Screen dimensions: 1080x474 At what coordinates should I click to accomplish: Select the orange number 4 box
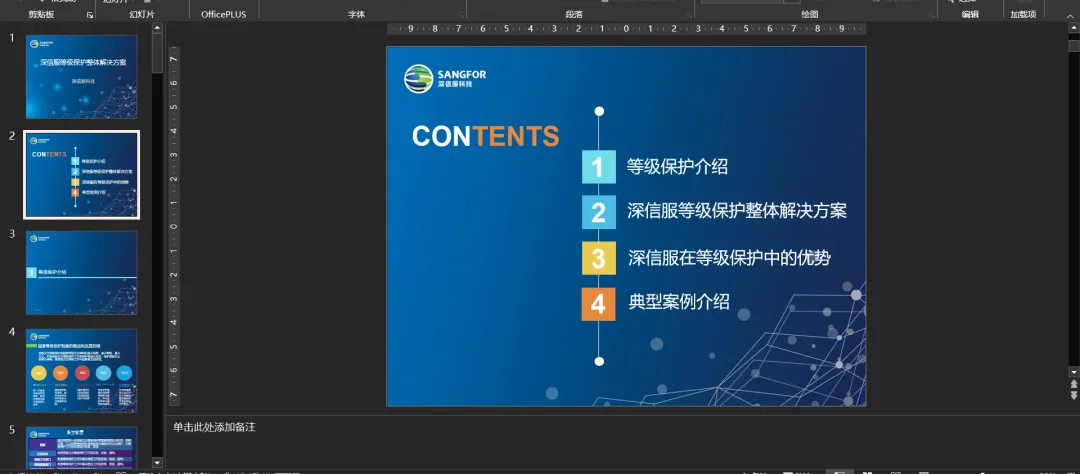coord(599,304)
